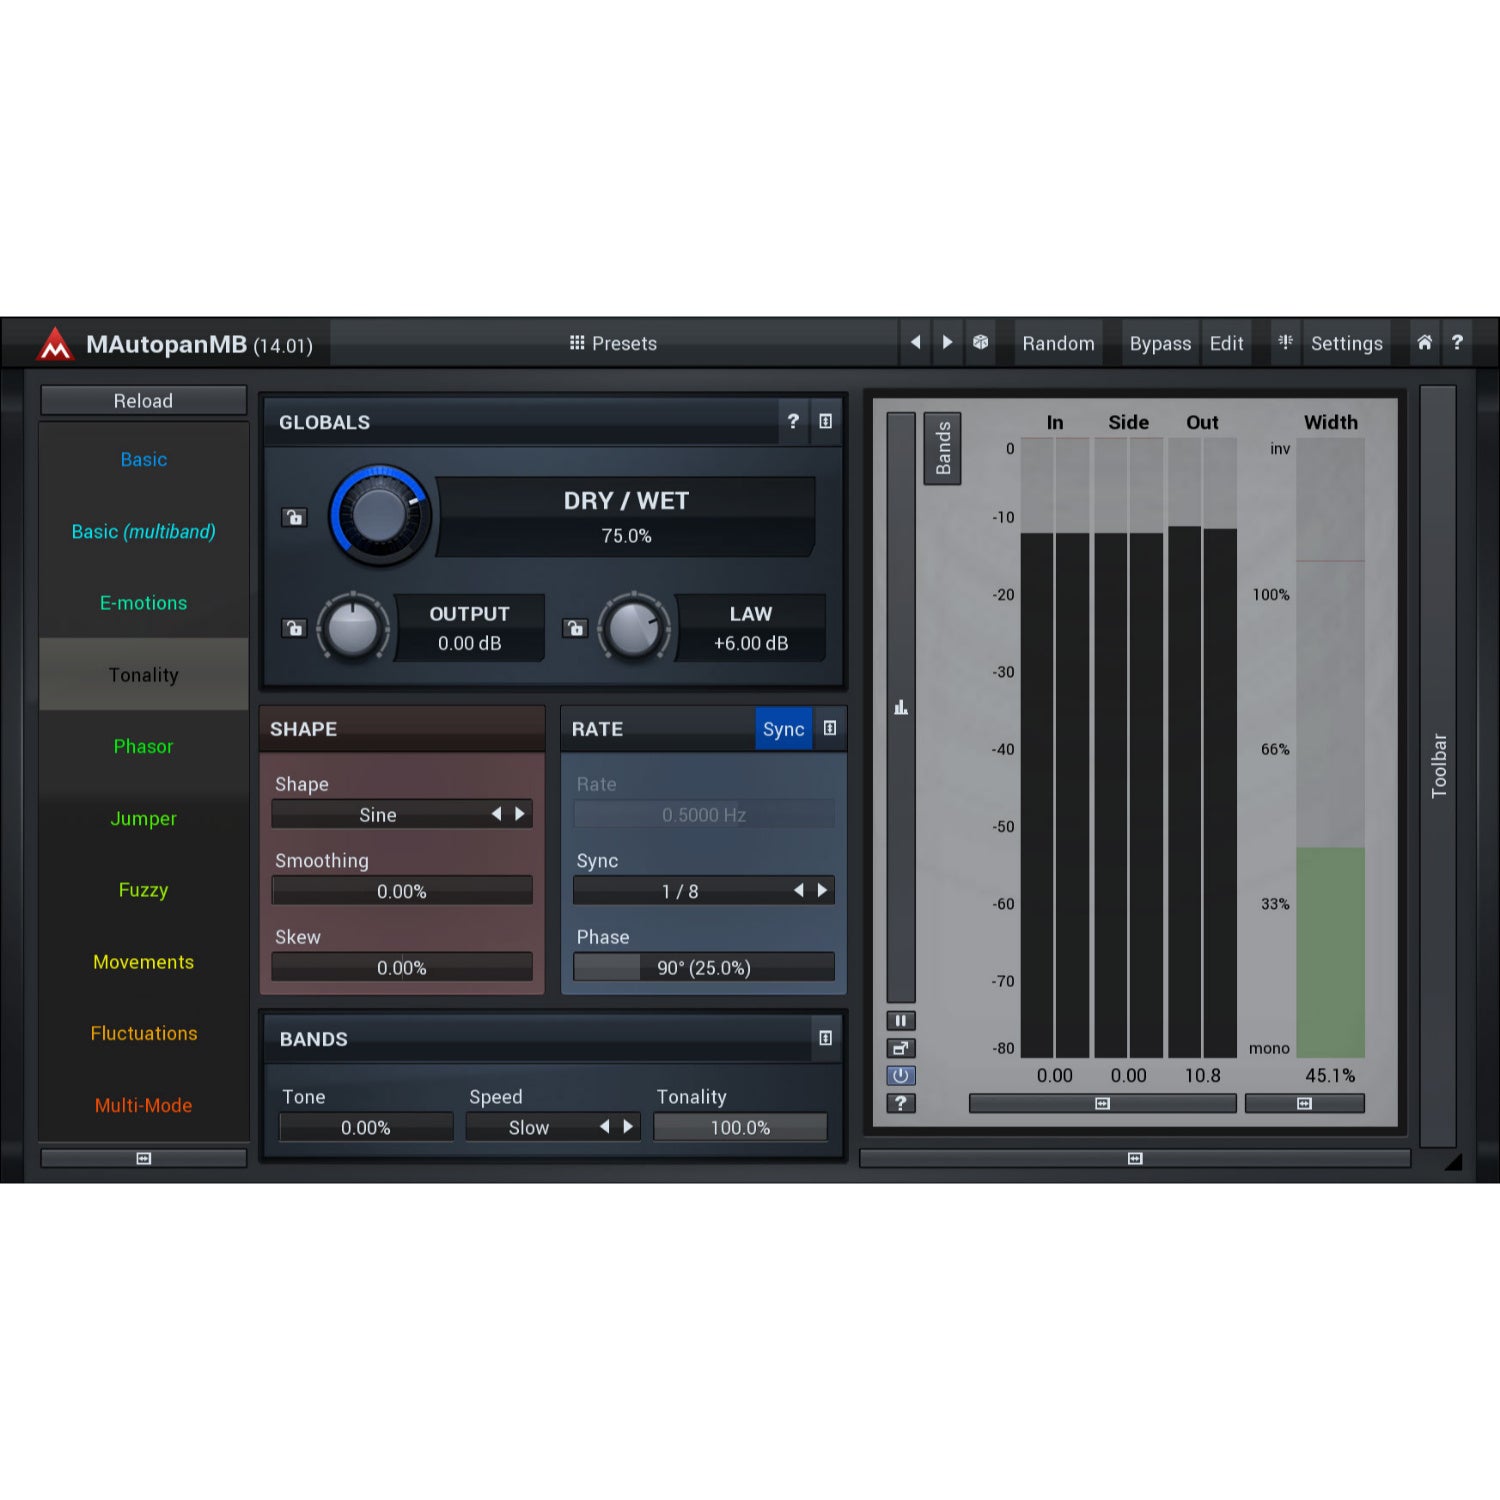Click the bottom expander under meter panel

[1135, 1158]
